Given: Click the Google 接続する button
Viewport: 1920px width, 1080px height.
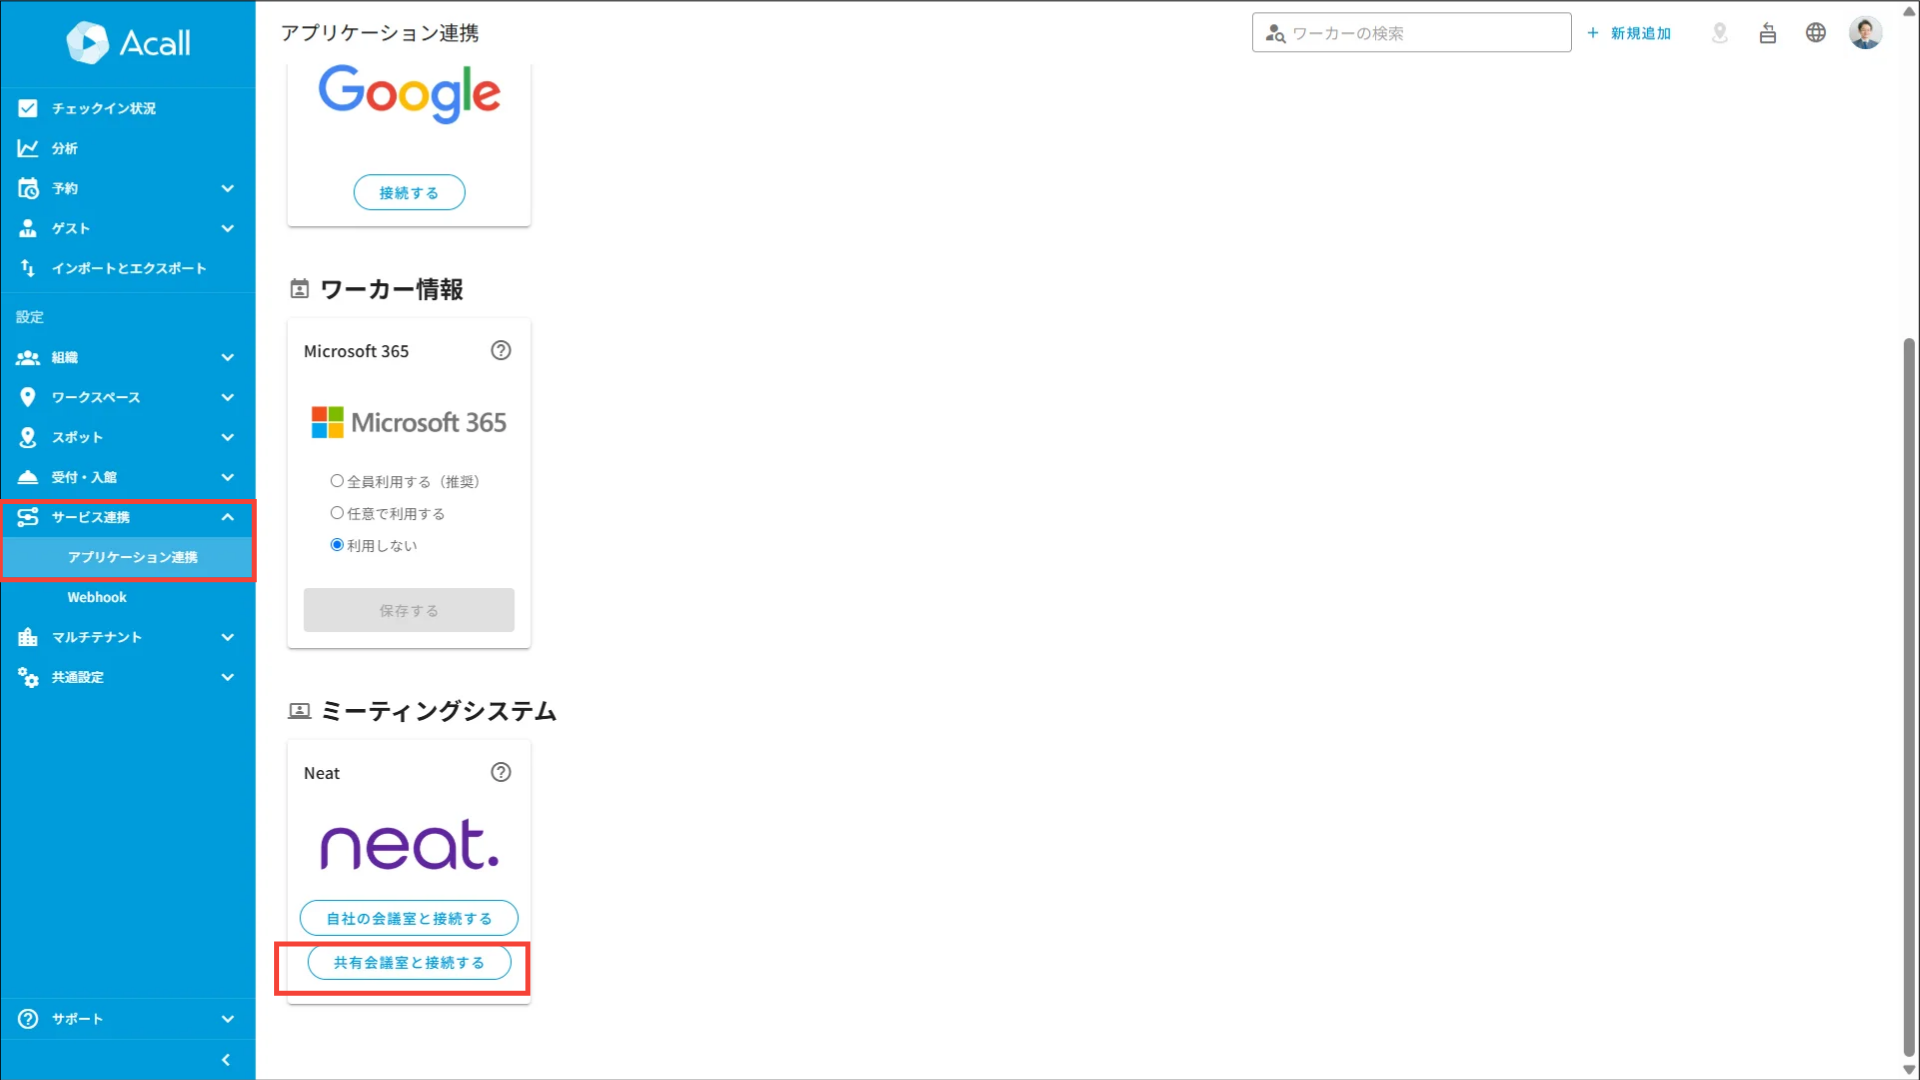Looking at the screenshot, I should 409,192.
